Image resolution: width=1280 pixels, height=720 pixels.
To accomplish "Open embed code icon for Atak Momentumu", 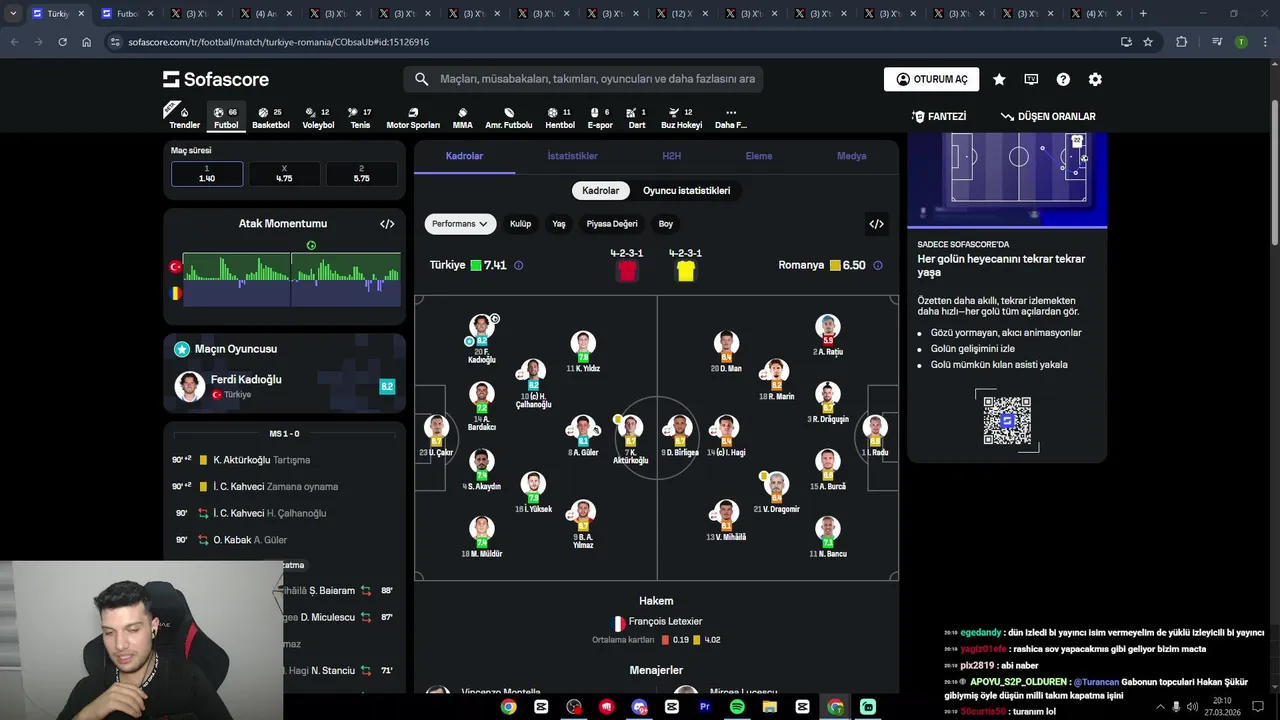I will [x=387, y=224].
